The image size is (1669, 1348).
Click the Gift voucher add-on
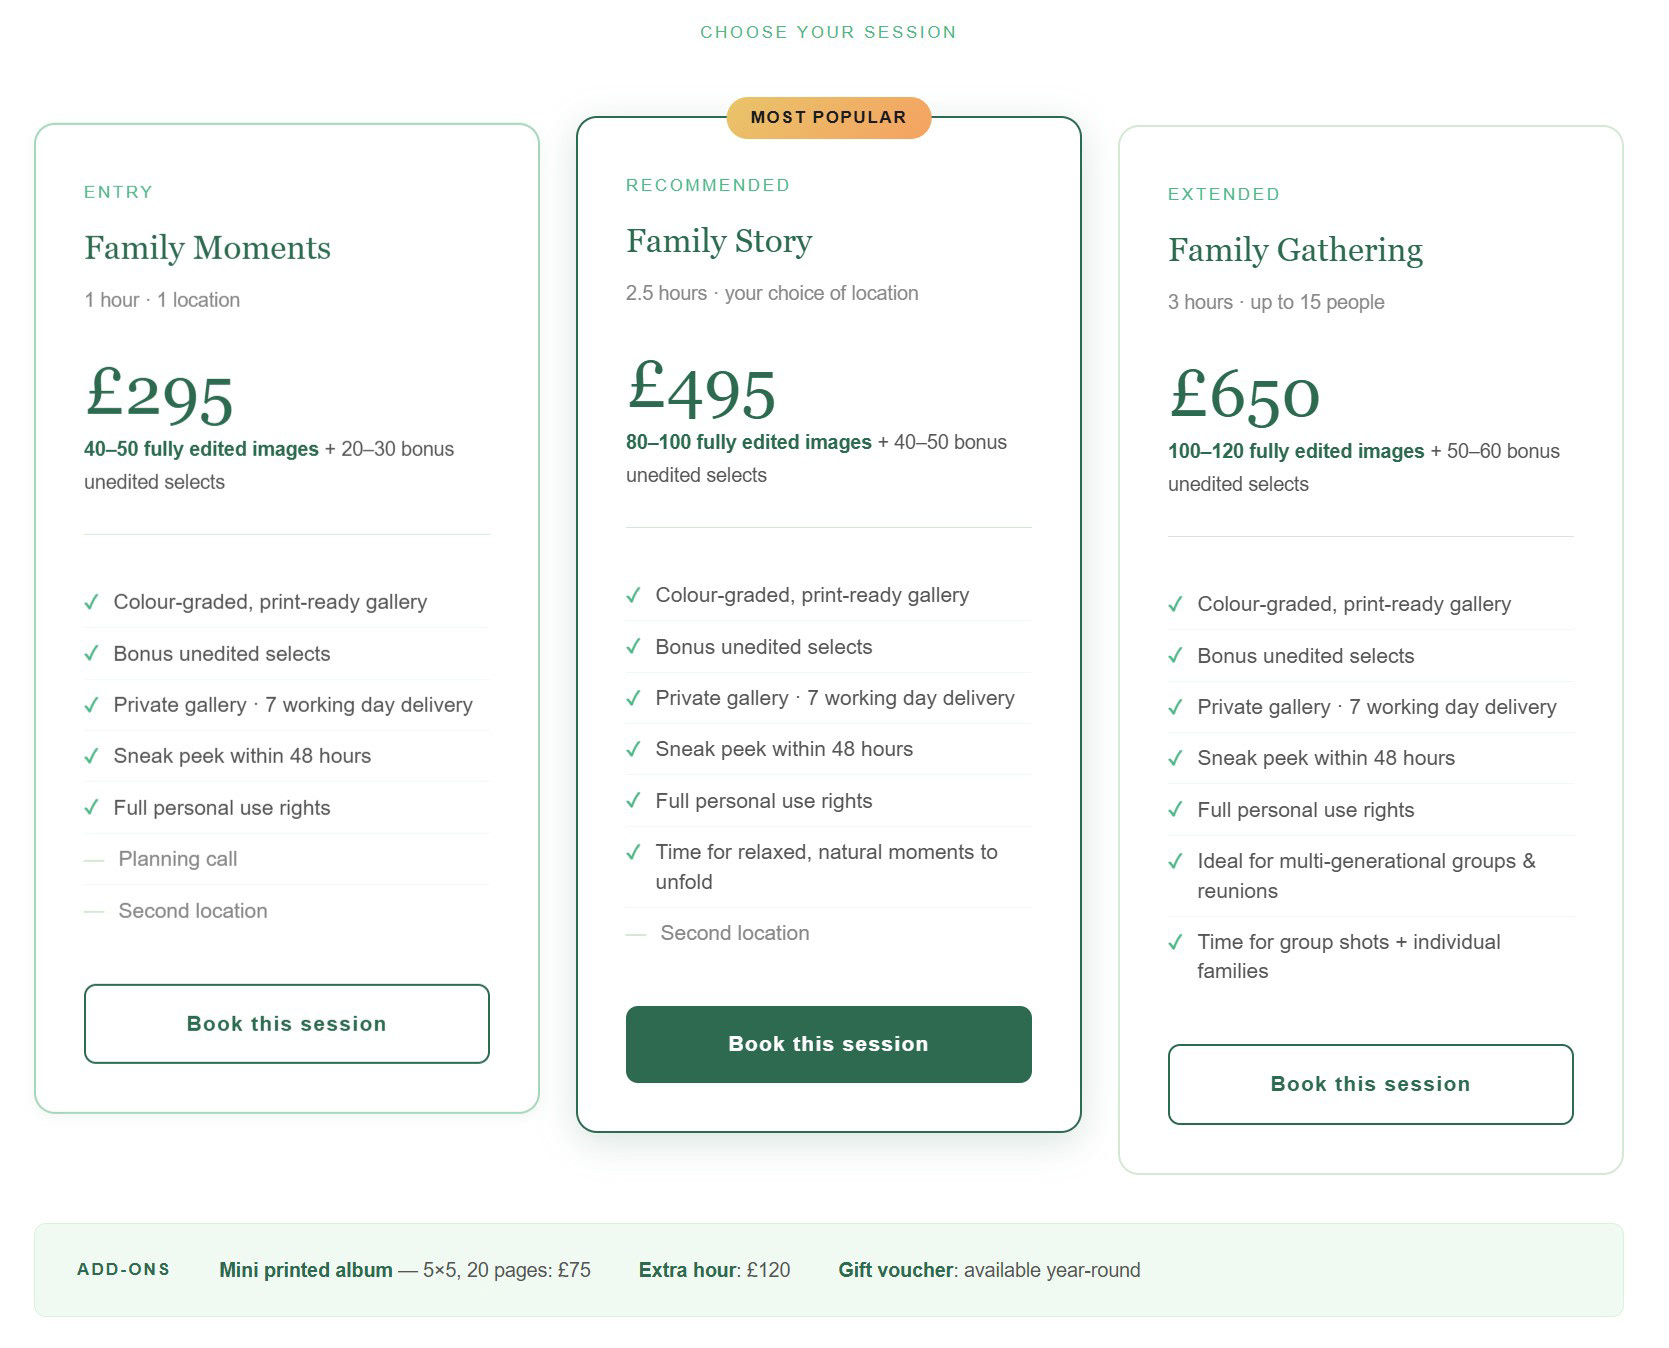click(x=988, y=1270)
